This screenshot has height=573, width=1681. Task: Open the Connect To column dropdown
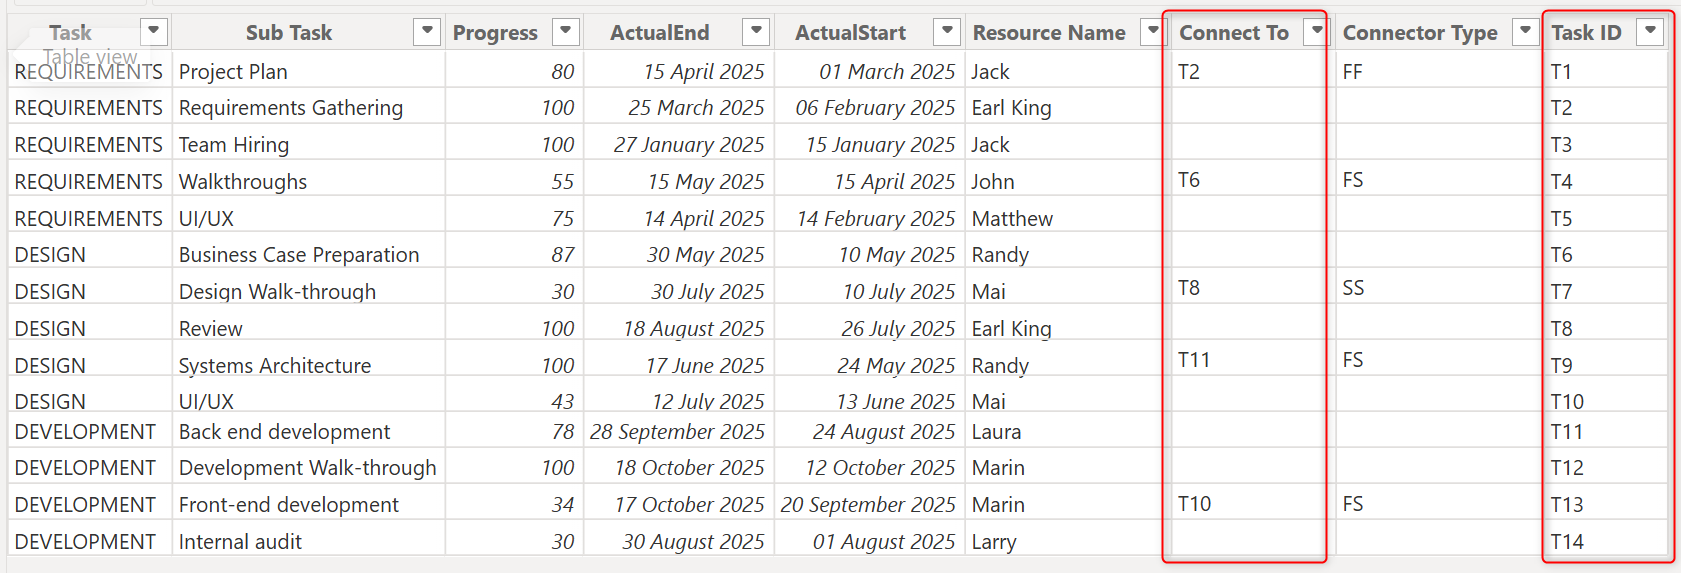[1317, 31]
